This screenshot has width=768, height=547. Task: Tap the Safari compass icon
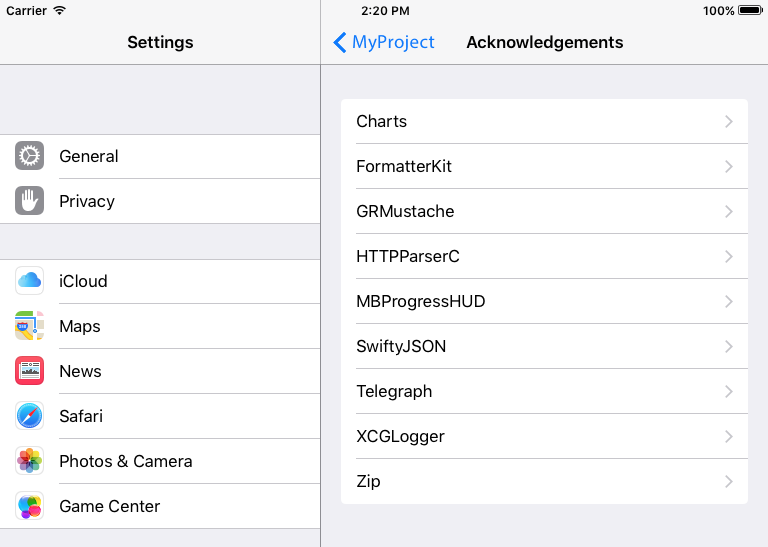pos(30,416)
